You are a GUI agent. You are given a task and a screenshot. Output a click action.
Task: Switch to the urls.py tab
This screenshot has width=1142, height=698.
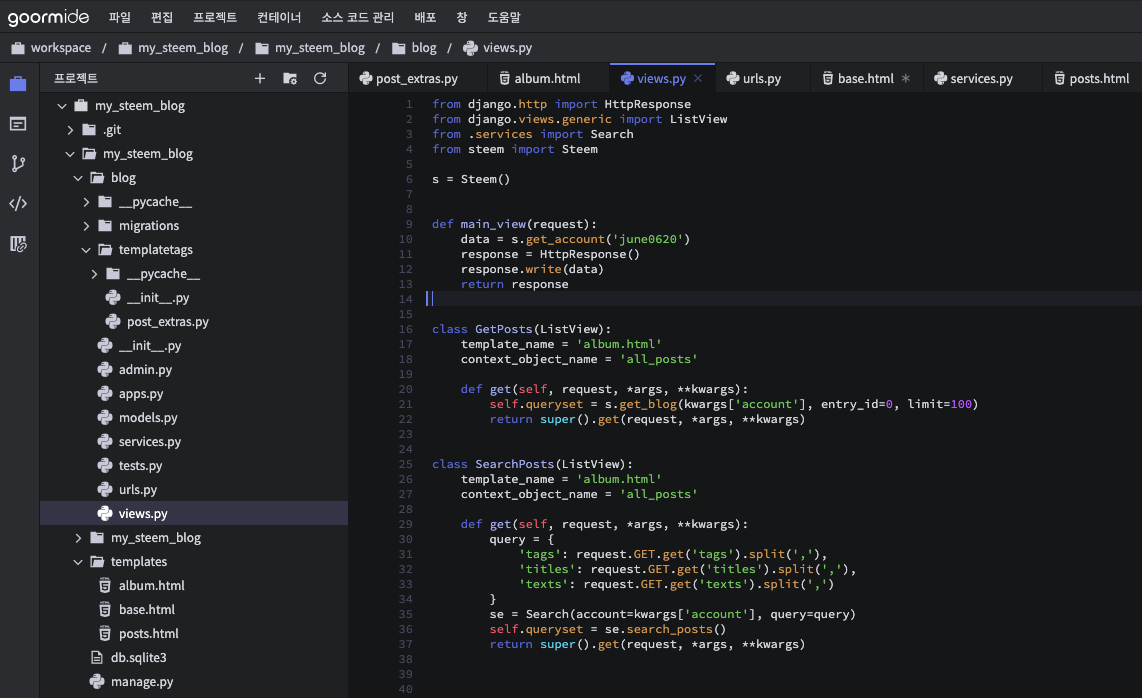click(x=761, y=79)
